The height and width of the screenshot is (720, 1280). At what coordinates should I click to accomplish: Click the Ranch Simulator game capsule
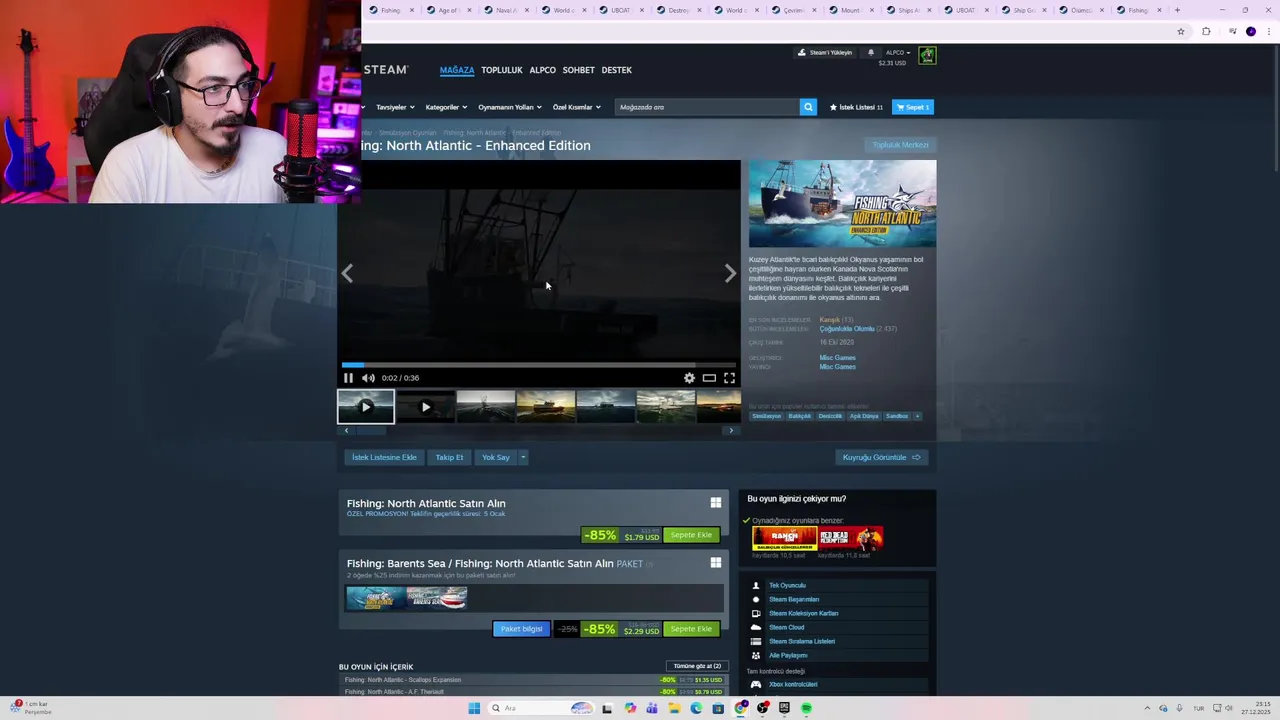pos(785,538)
